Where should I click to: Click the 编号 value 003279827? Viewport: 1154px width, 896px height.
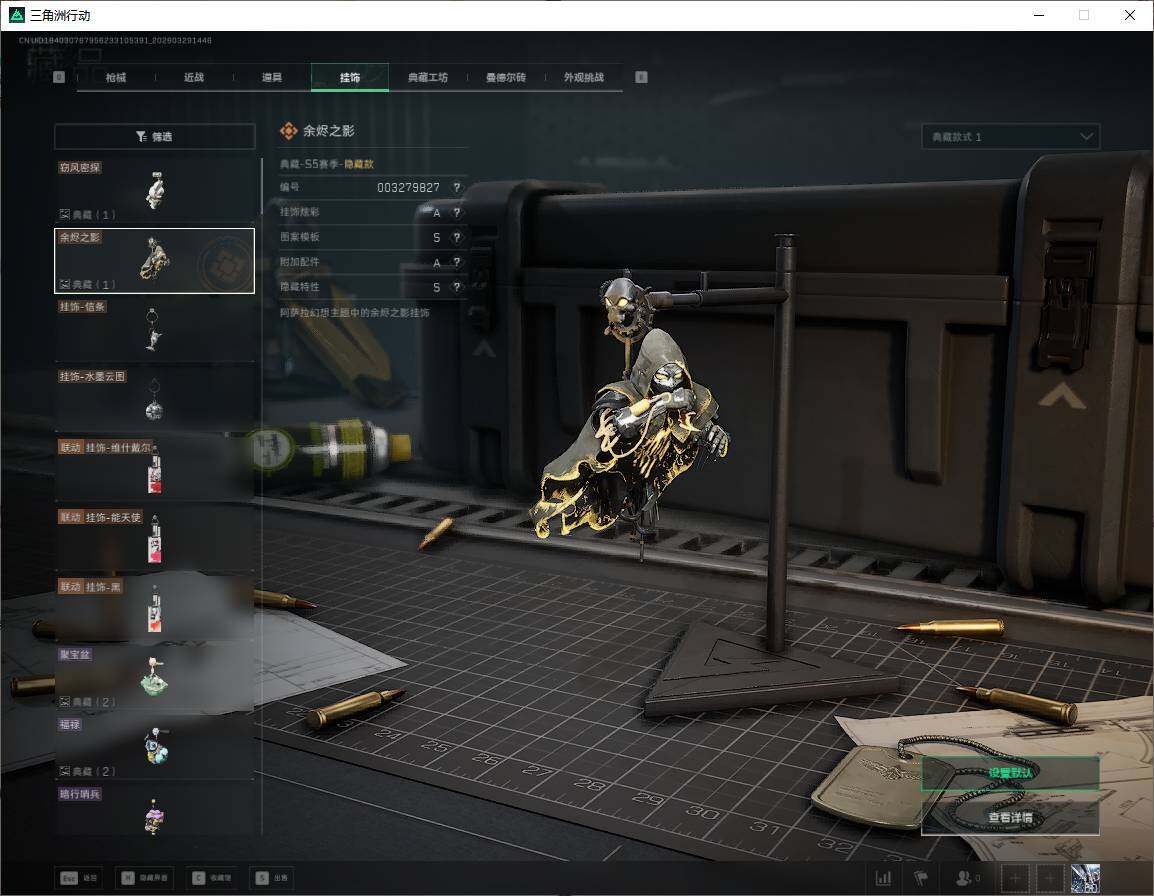point(408,188)
